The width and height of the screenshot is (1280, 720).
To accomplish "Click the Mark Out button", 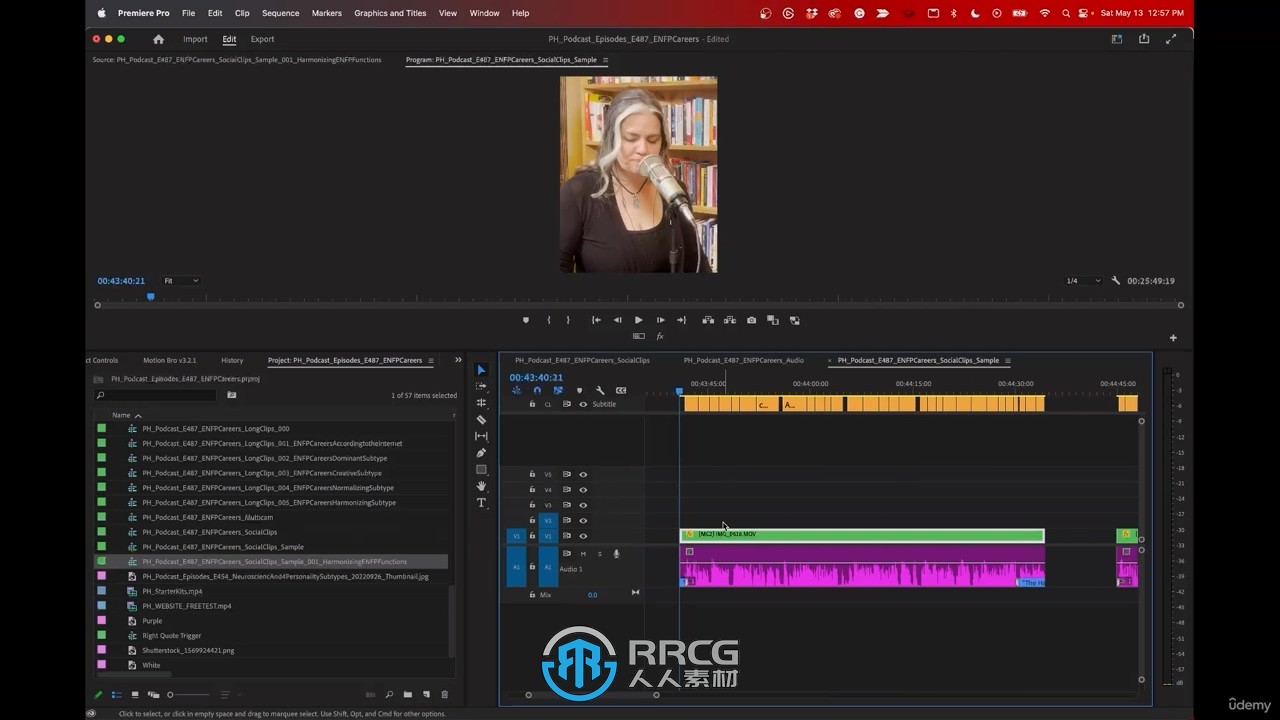I will tap(568, 320).
